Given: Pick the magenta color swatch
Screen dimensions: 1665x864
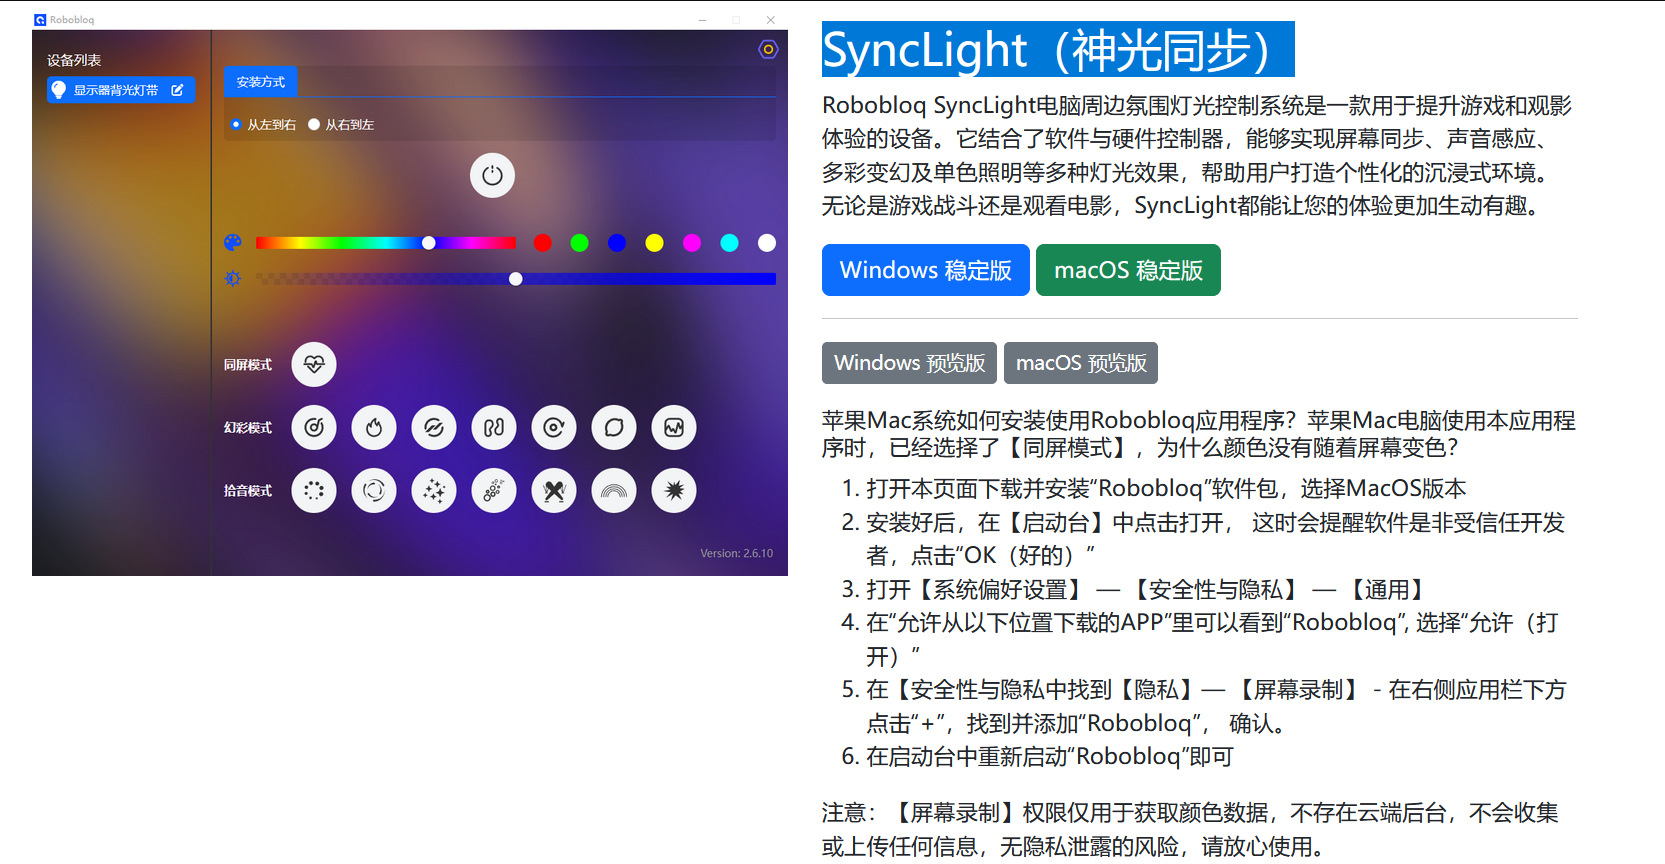Looking at the screenshot, I should click(x=692, y=243).
